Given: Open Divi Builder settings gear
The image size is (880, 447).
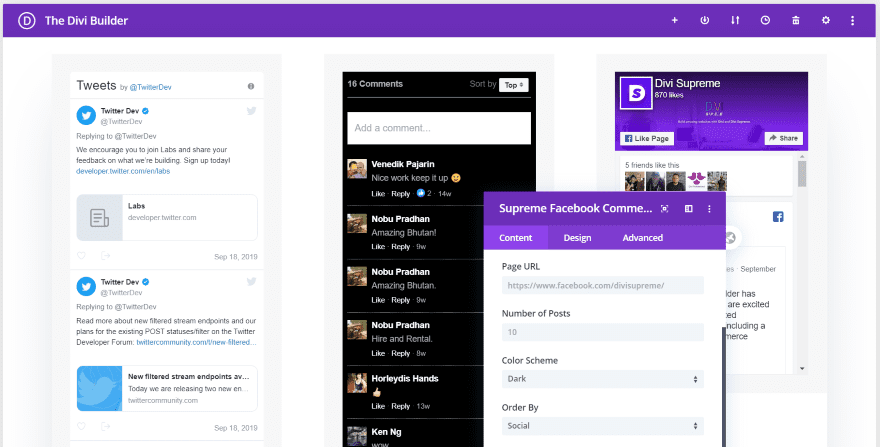Looking at the screenshot, I should [x=826, y=20].
